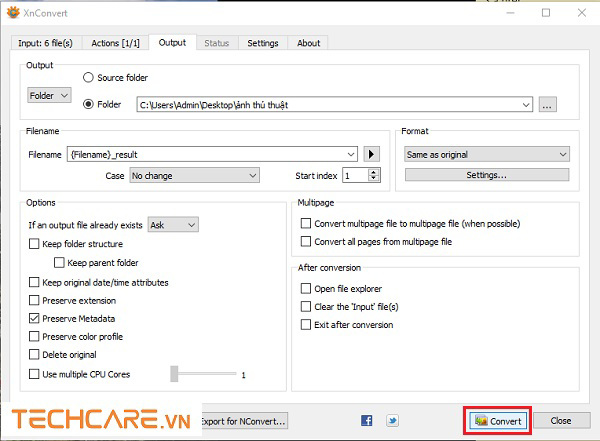Screen dimensions: 600x441
Task: Open the Settings tab
Action: [x=262, y=43]
